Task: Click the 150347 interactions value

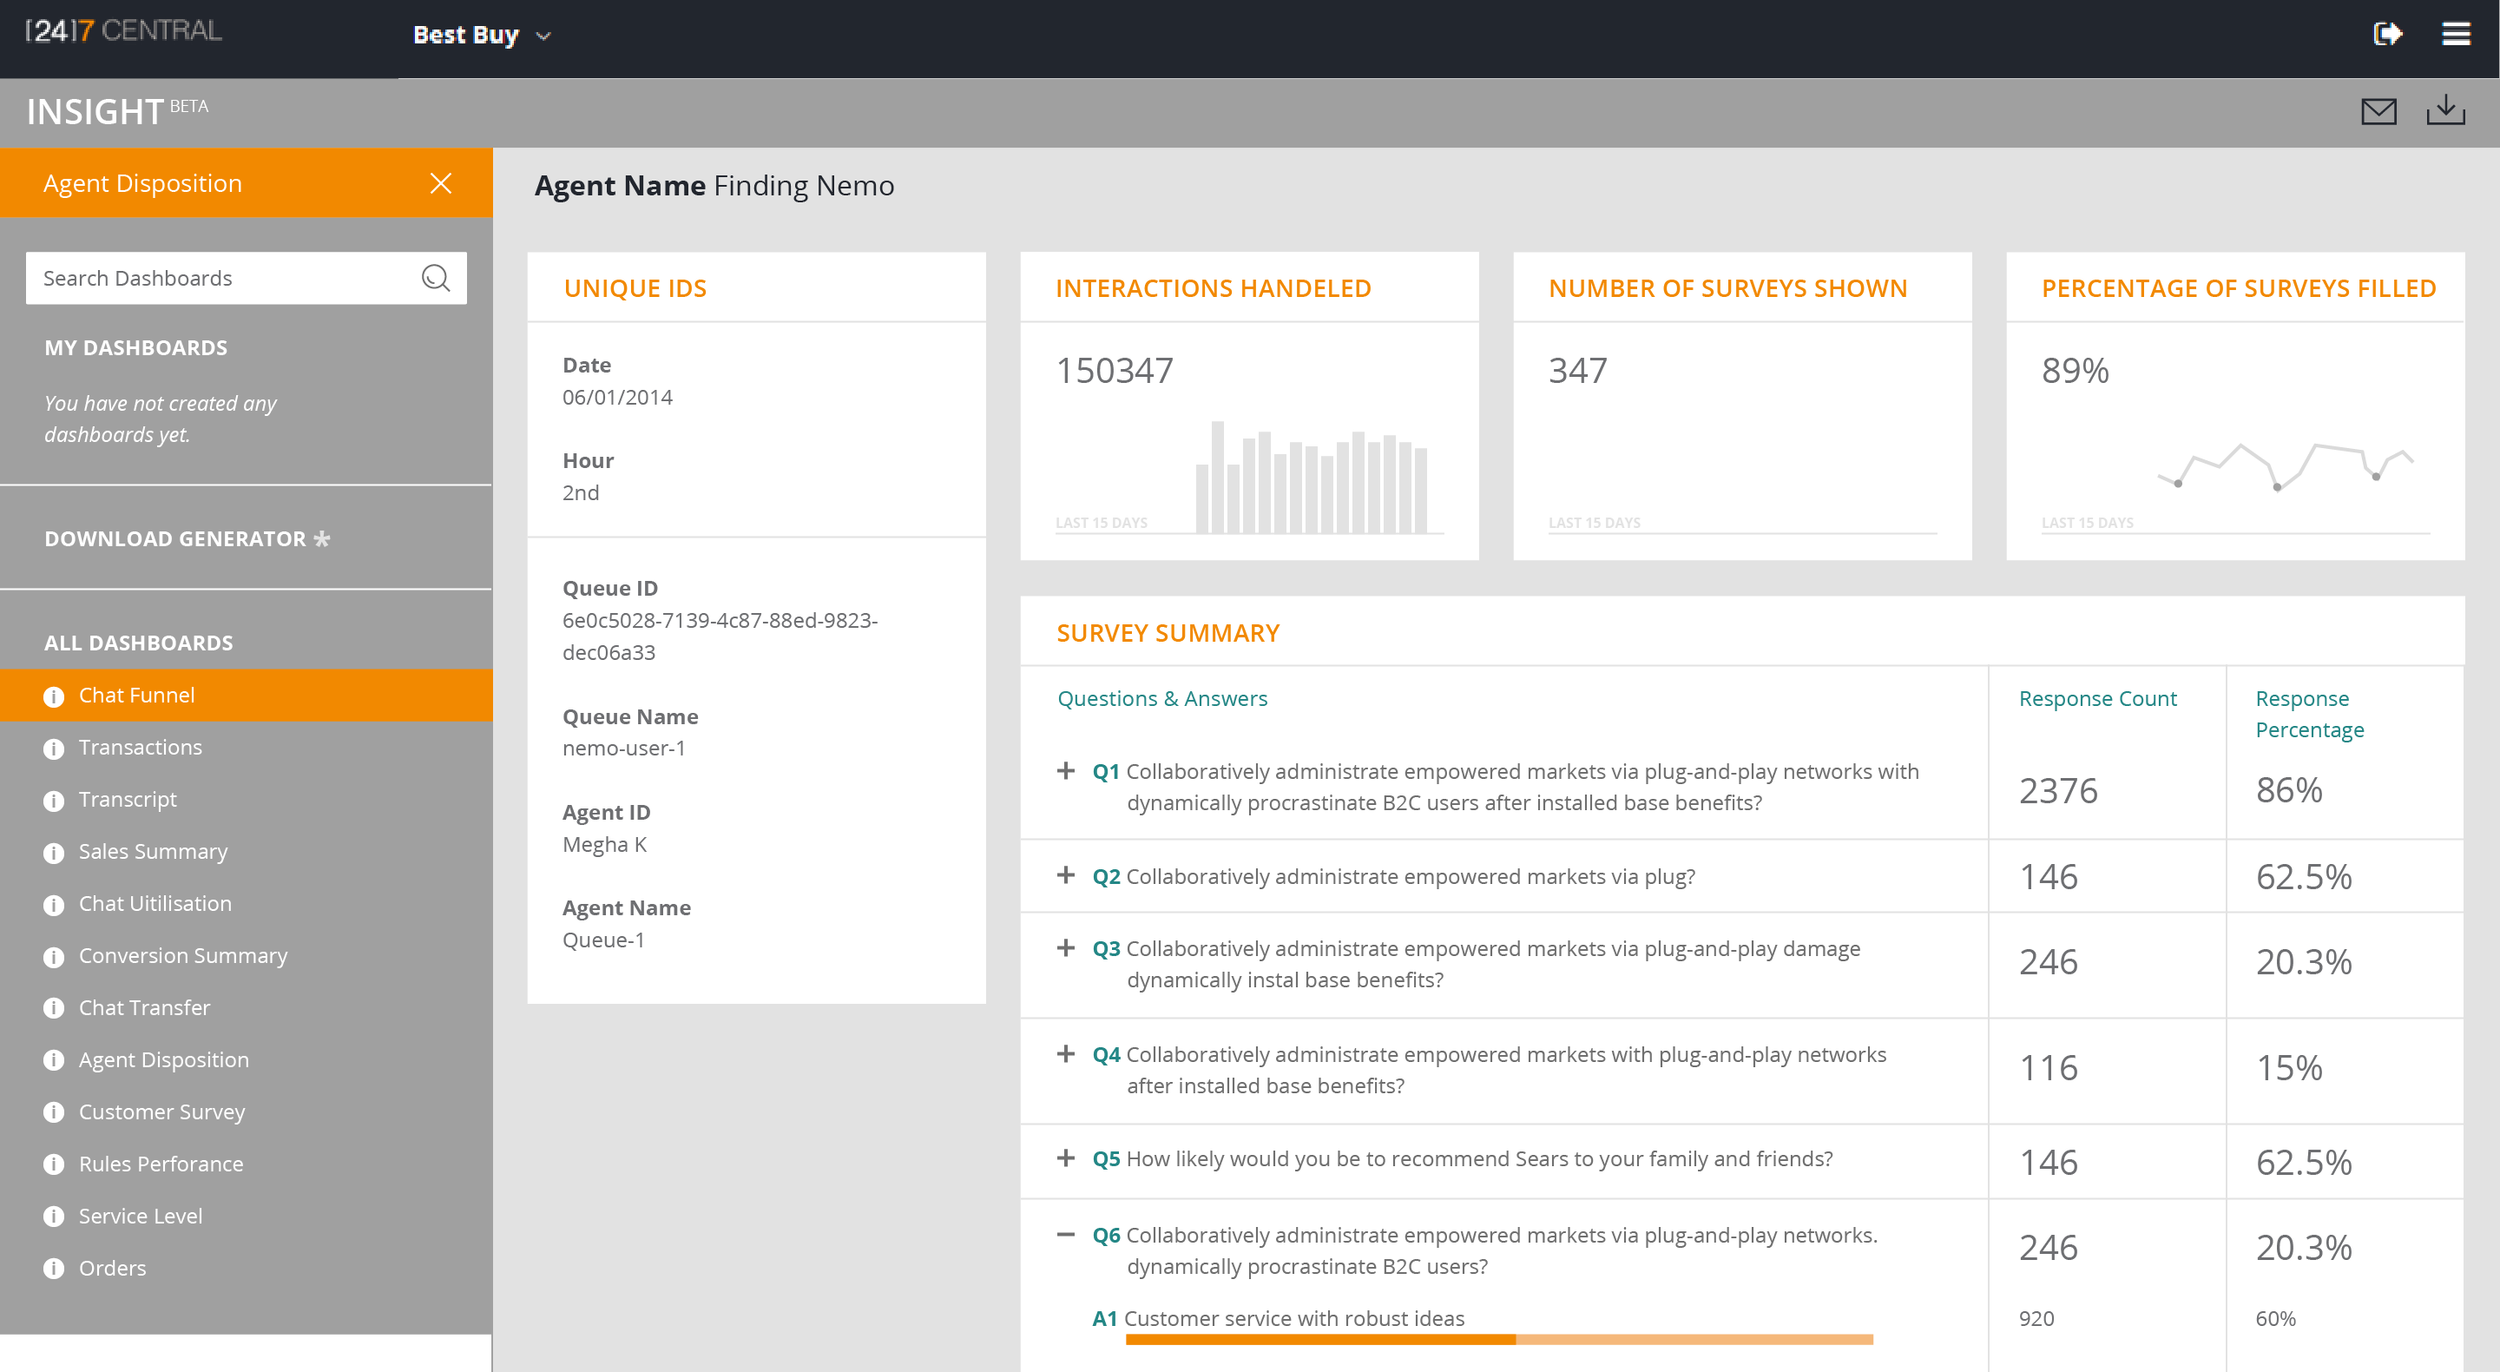Action: pyautogui.click(x=1114, y=370)
